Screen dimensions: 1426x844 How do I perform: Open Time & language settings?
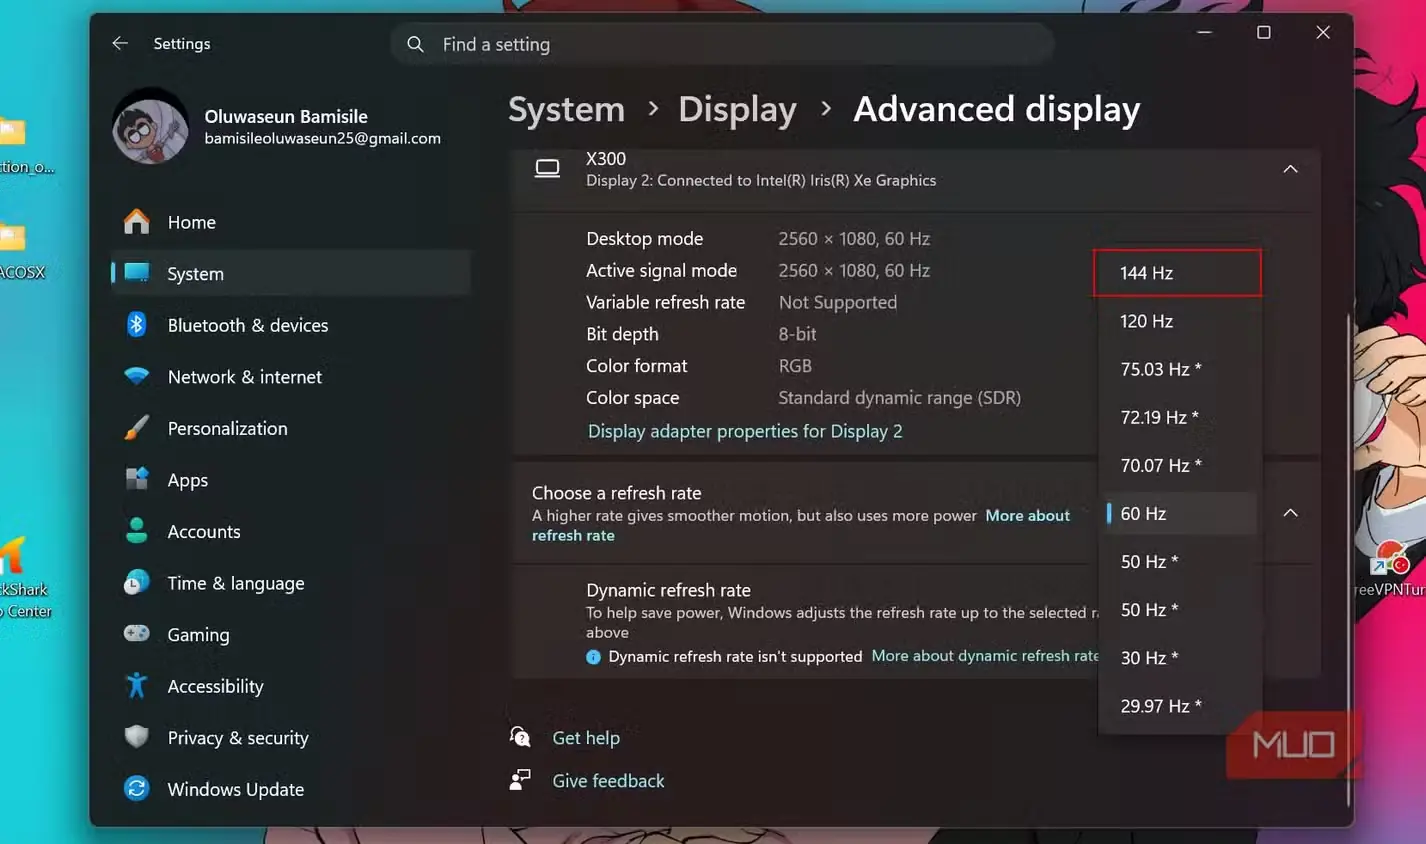(290, 583)
